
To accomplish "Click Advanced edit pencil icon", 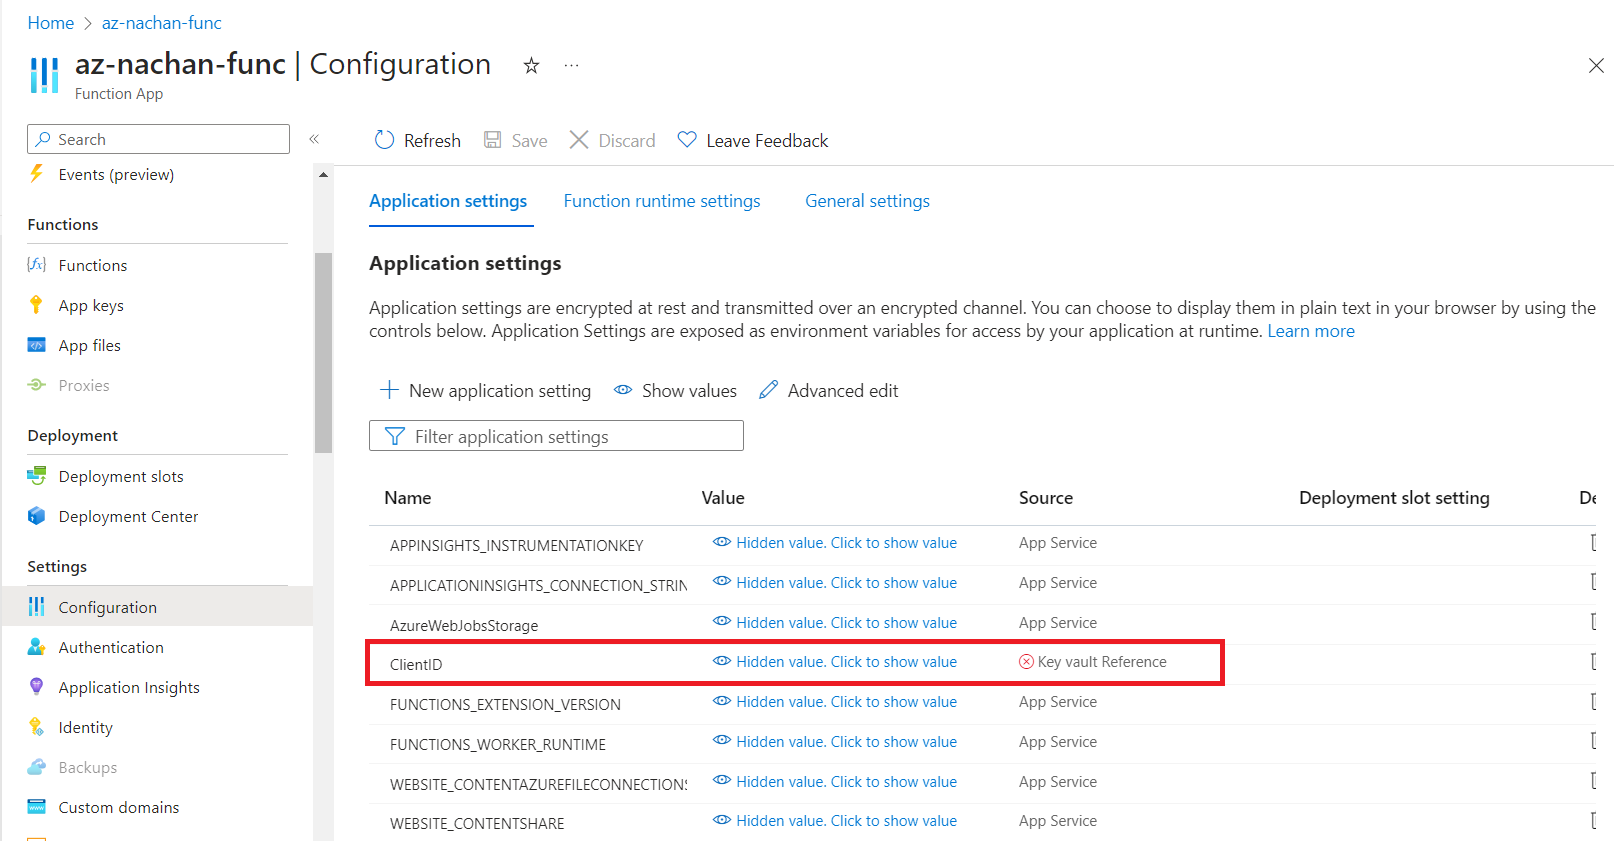I will pos(768,390).
